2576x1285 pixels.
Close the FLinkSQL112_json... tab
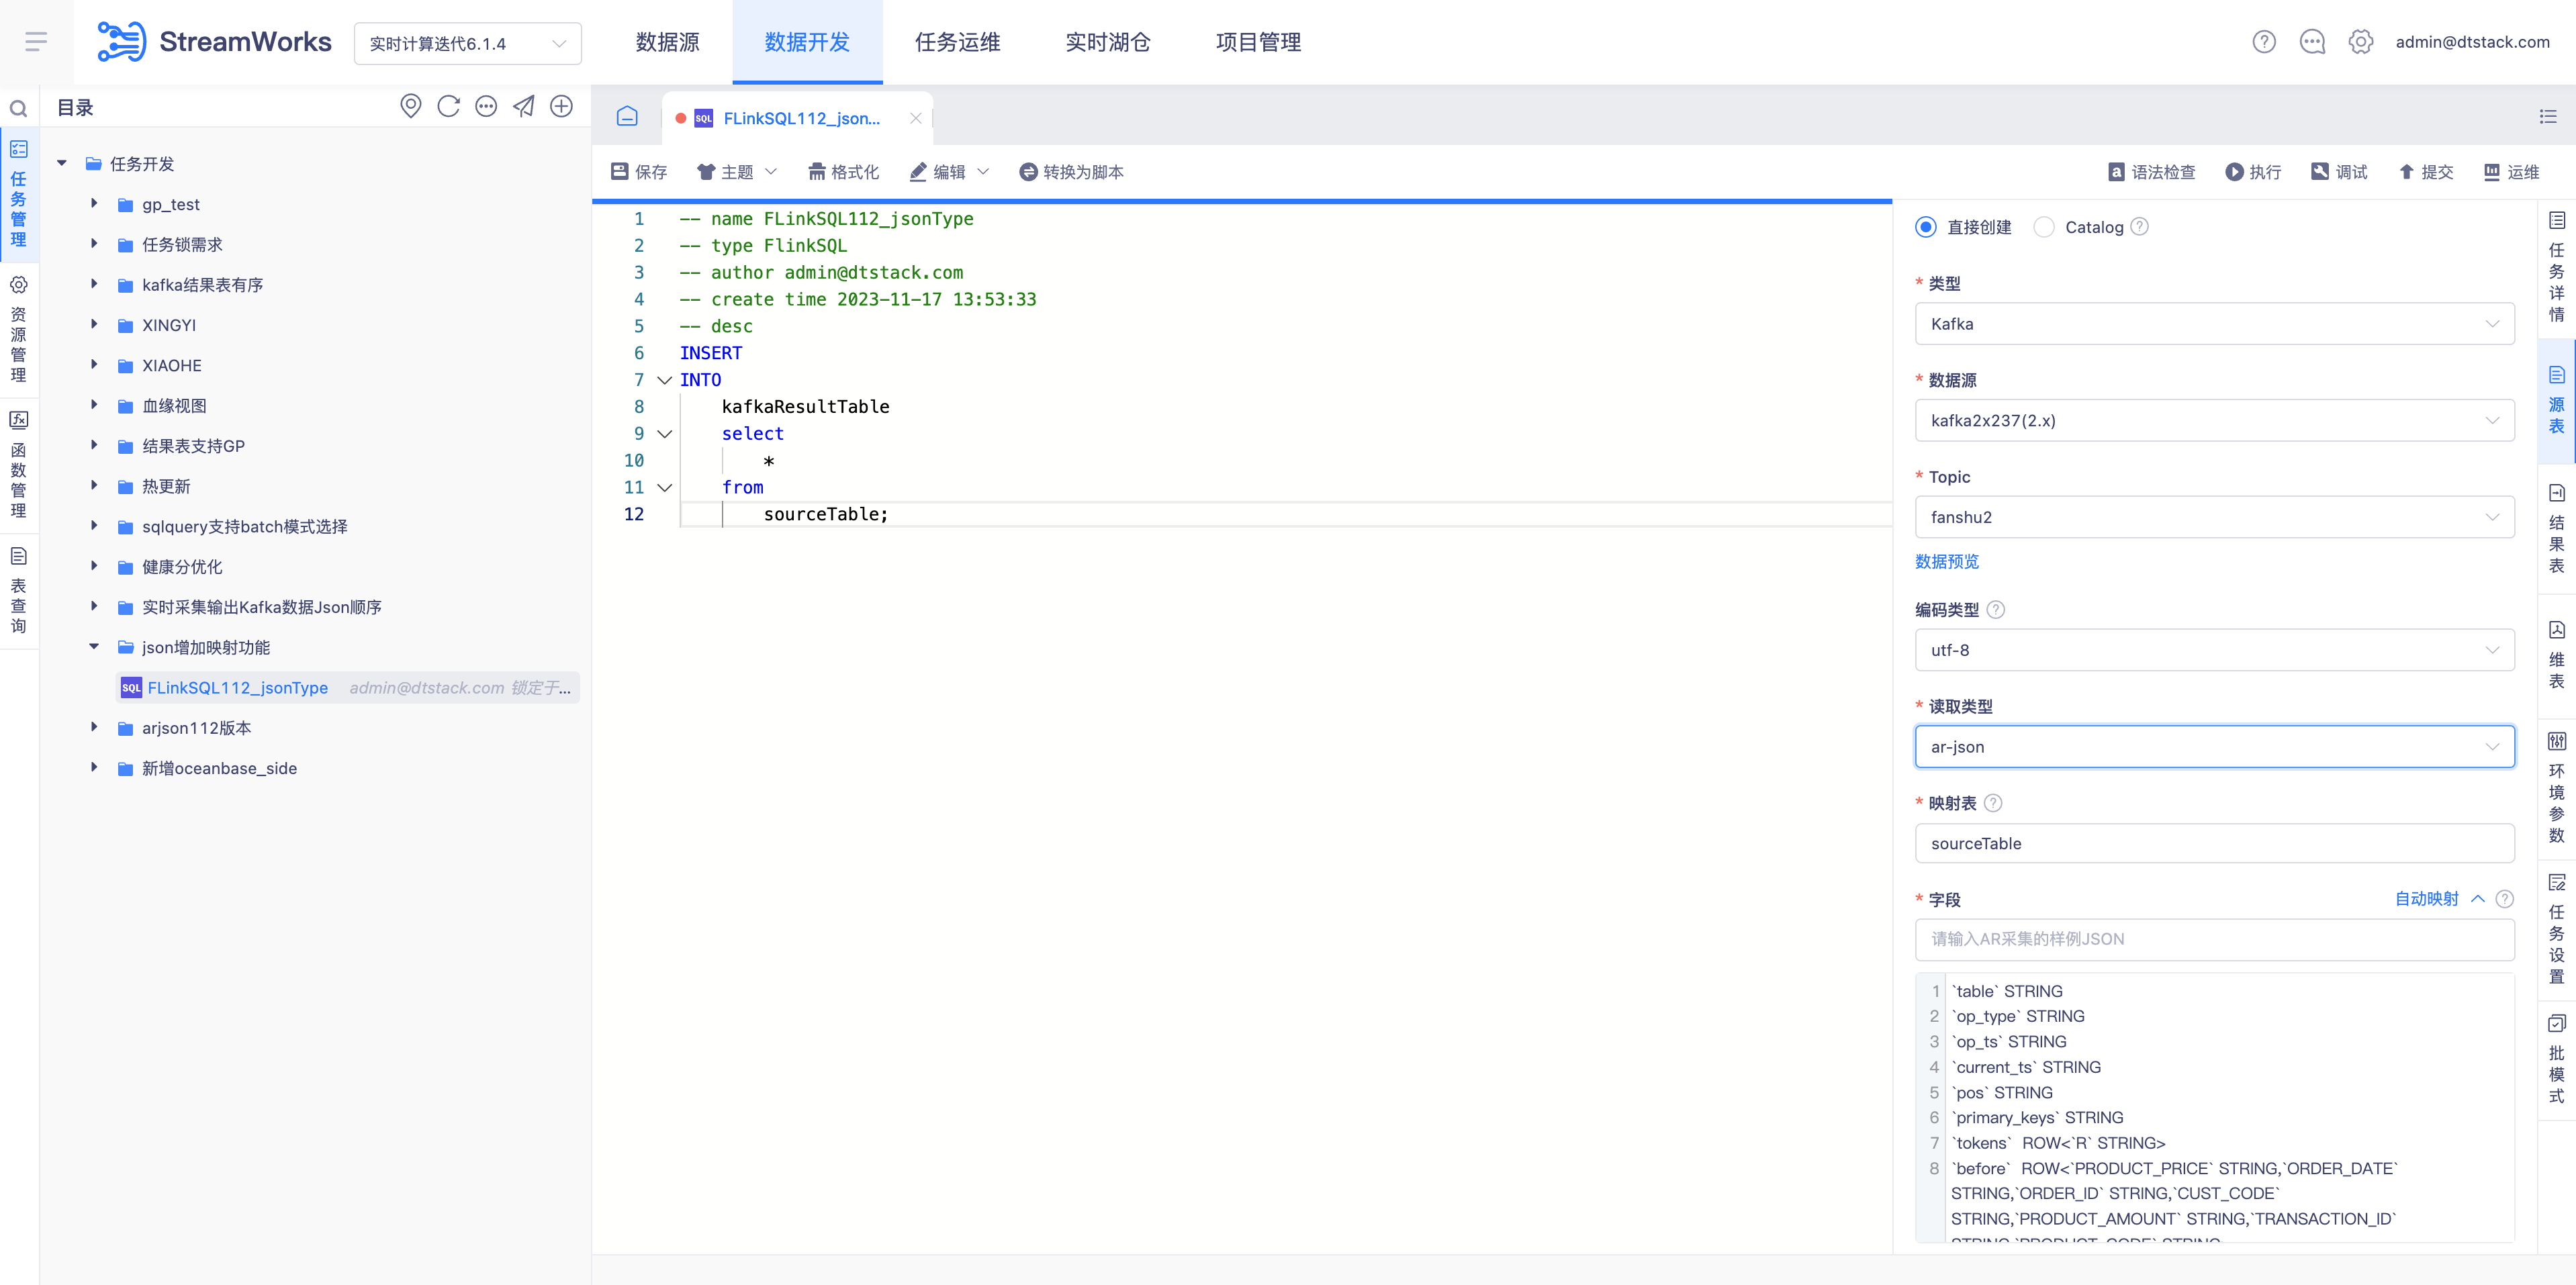click(x=915, y=118)
